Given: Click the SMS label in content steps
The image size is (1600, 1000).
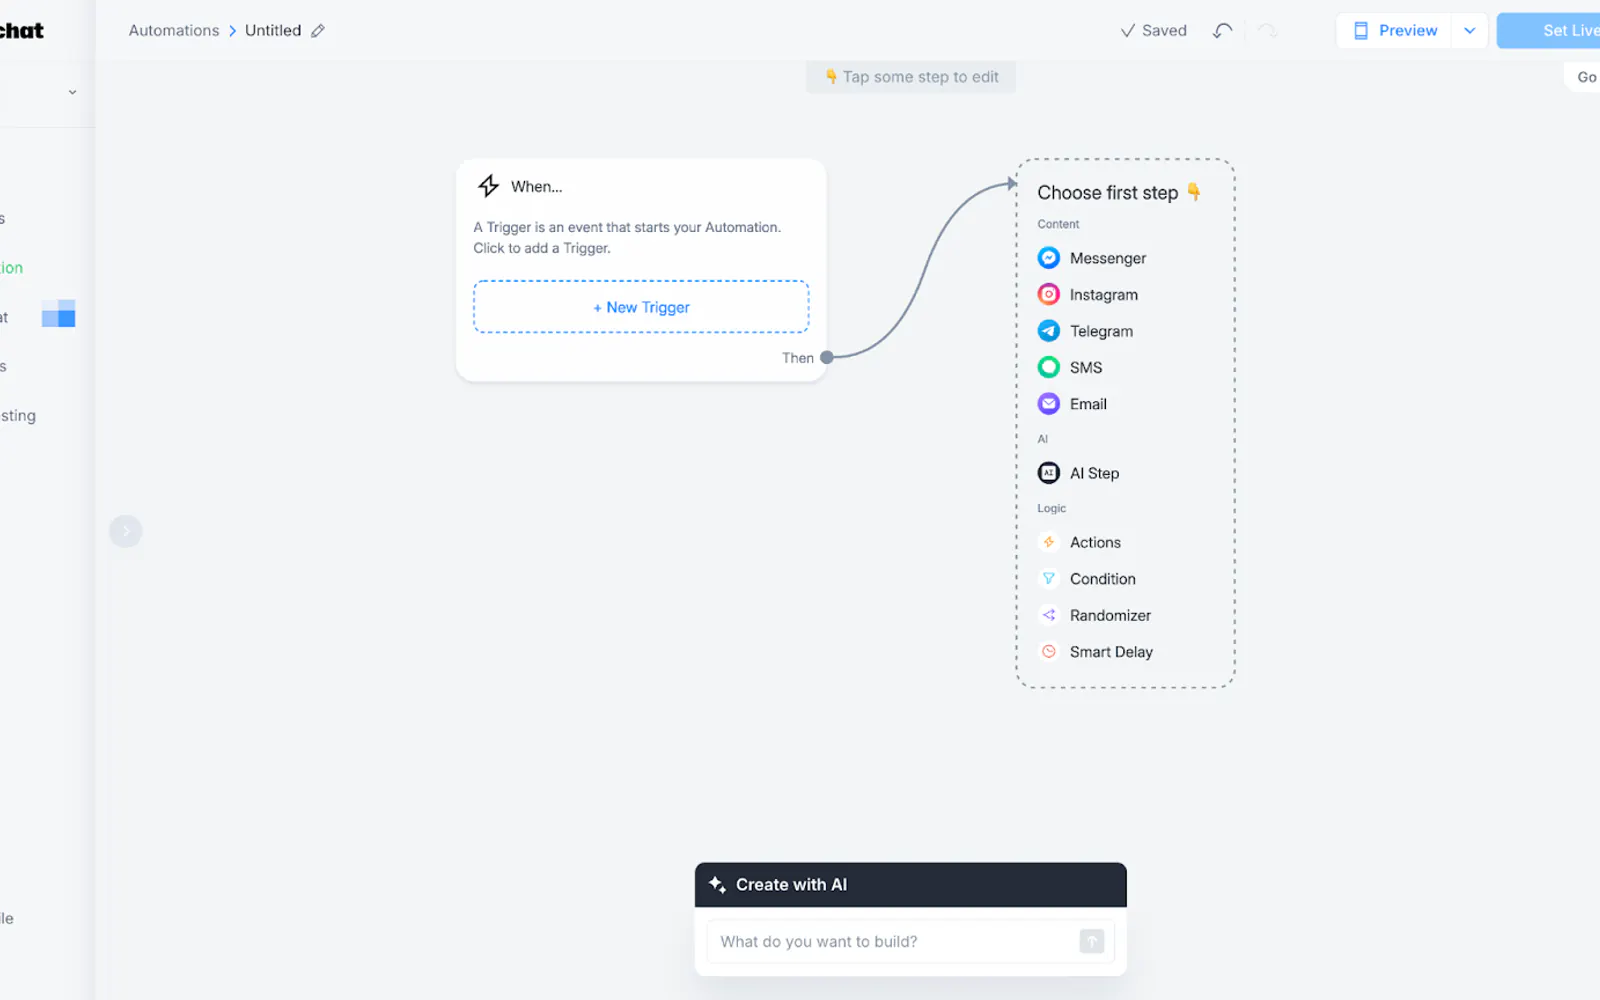Looking at the screenshot, I should 1086,368.
